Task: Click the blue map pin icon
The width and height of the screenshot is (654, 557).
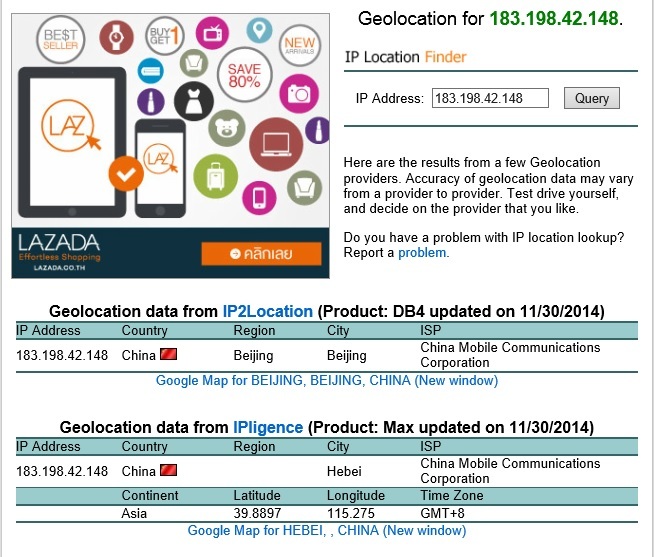Action: (259, 30)
